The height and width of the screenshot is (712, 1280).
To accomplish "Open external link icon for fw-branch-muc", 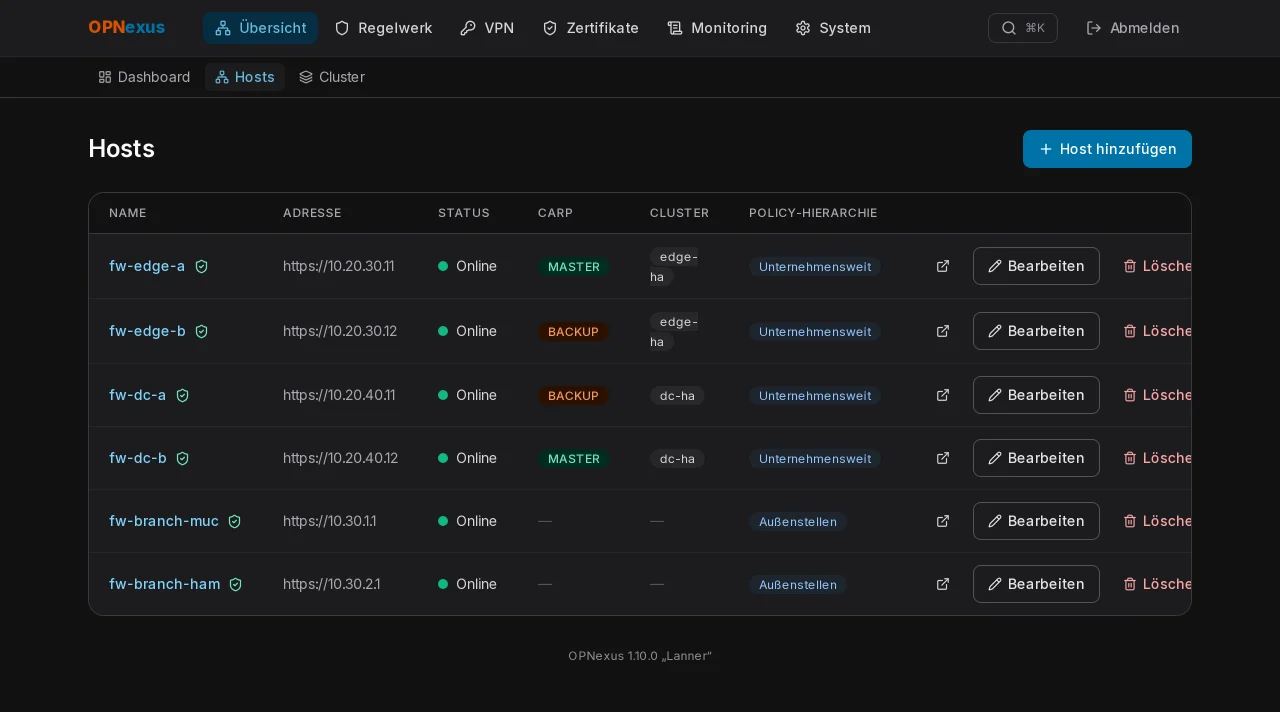I will [943, 521].
